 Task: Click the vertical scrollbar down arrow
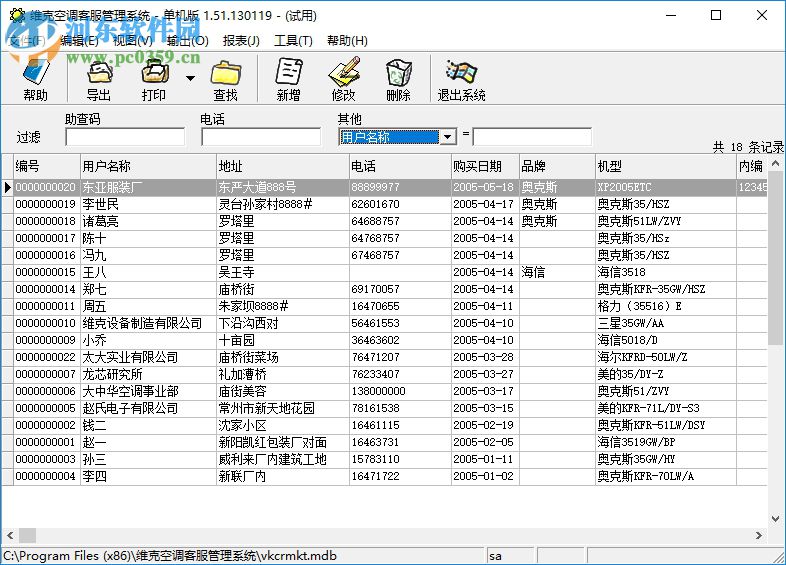coord(775,519)
